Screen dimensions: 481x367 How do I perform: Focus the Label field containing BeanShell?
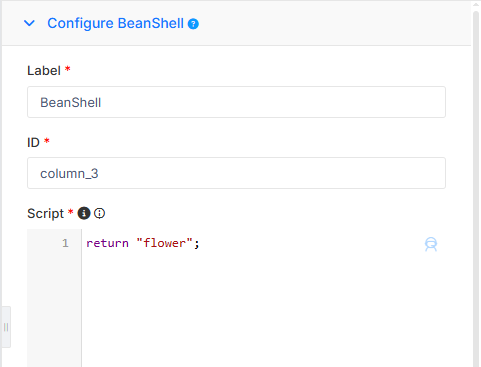tap(236, 102)
